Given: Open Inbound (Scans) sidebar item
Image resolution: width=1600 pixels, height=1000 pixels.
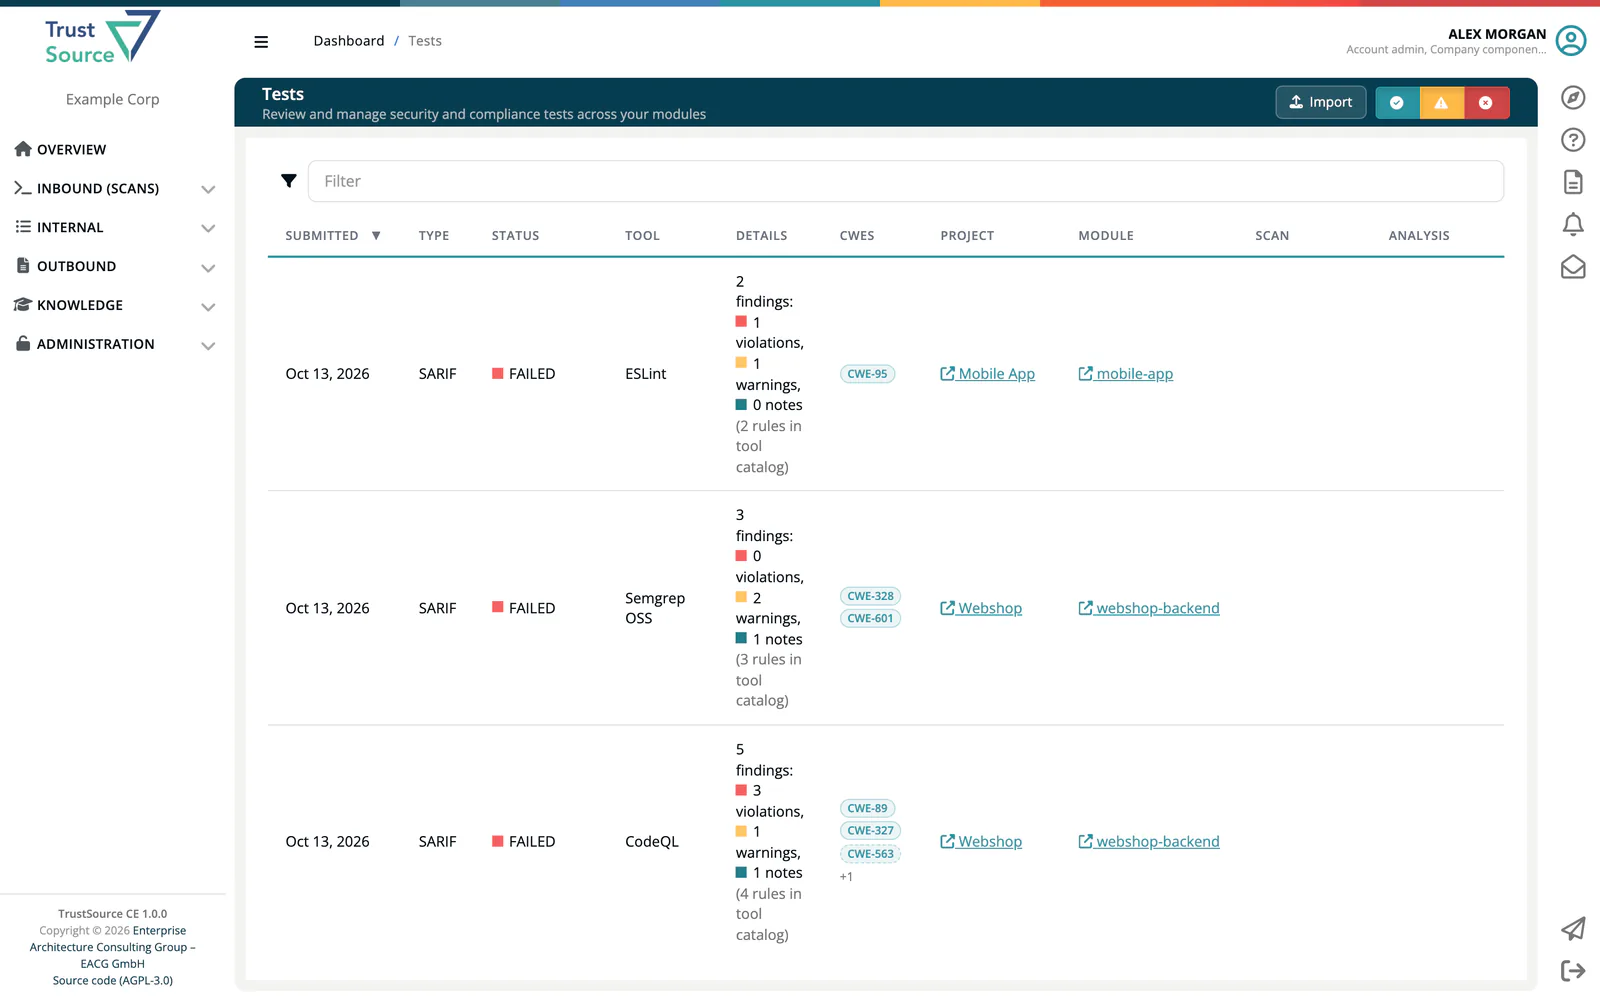Looking at the screenshot, I should point(87,189).
